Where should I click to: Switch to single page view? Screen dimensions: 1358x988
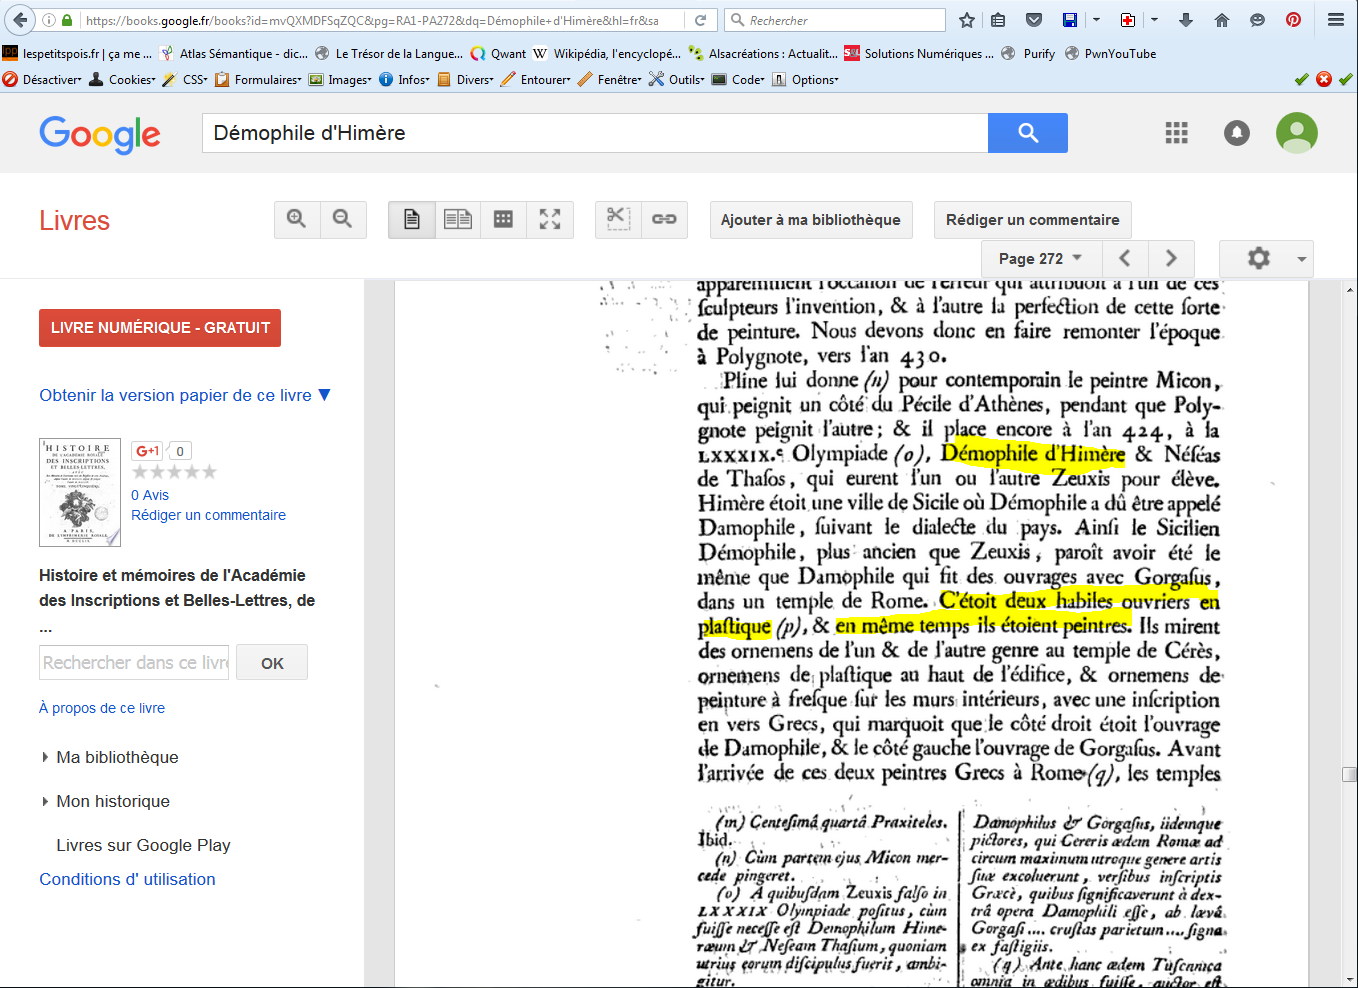[x=412, y=219]
